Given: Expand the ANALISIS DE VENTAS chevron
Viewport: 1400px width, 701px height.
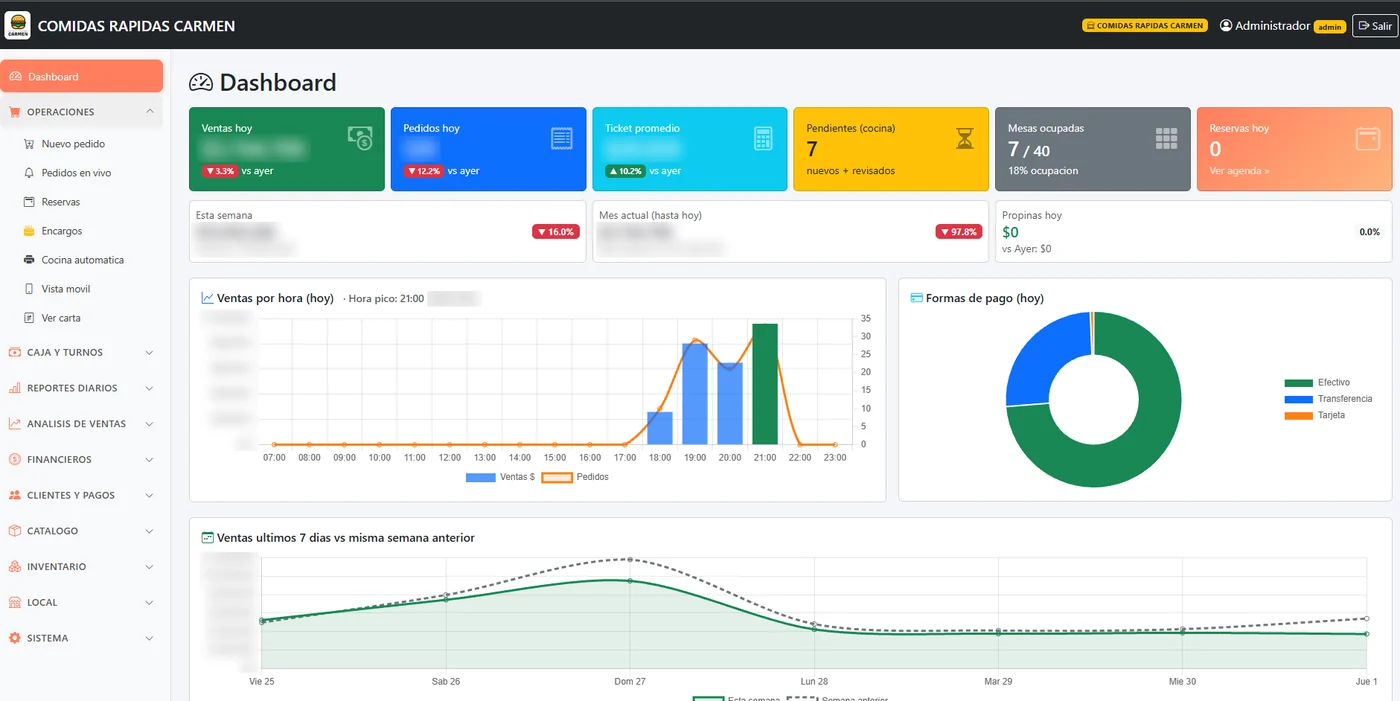Looking at the screenshot, I should pyautogui.click(x=149, y=424).
